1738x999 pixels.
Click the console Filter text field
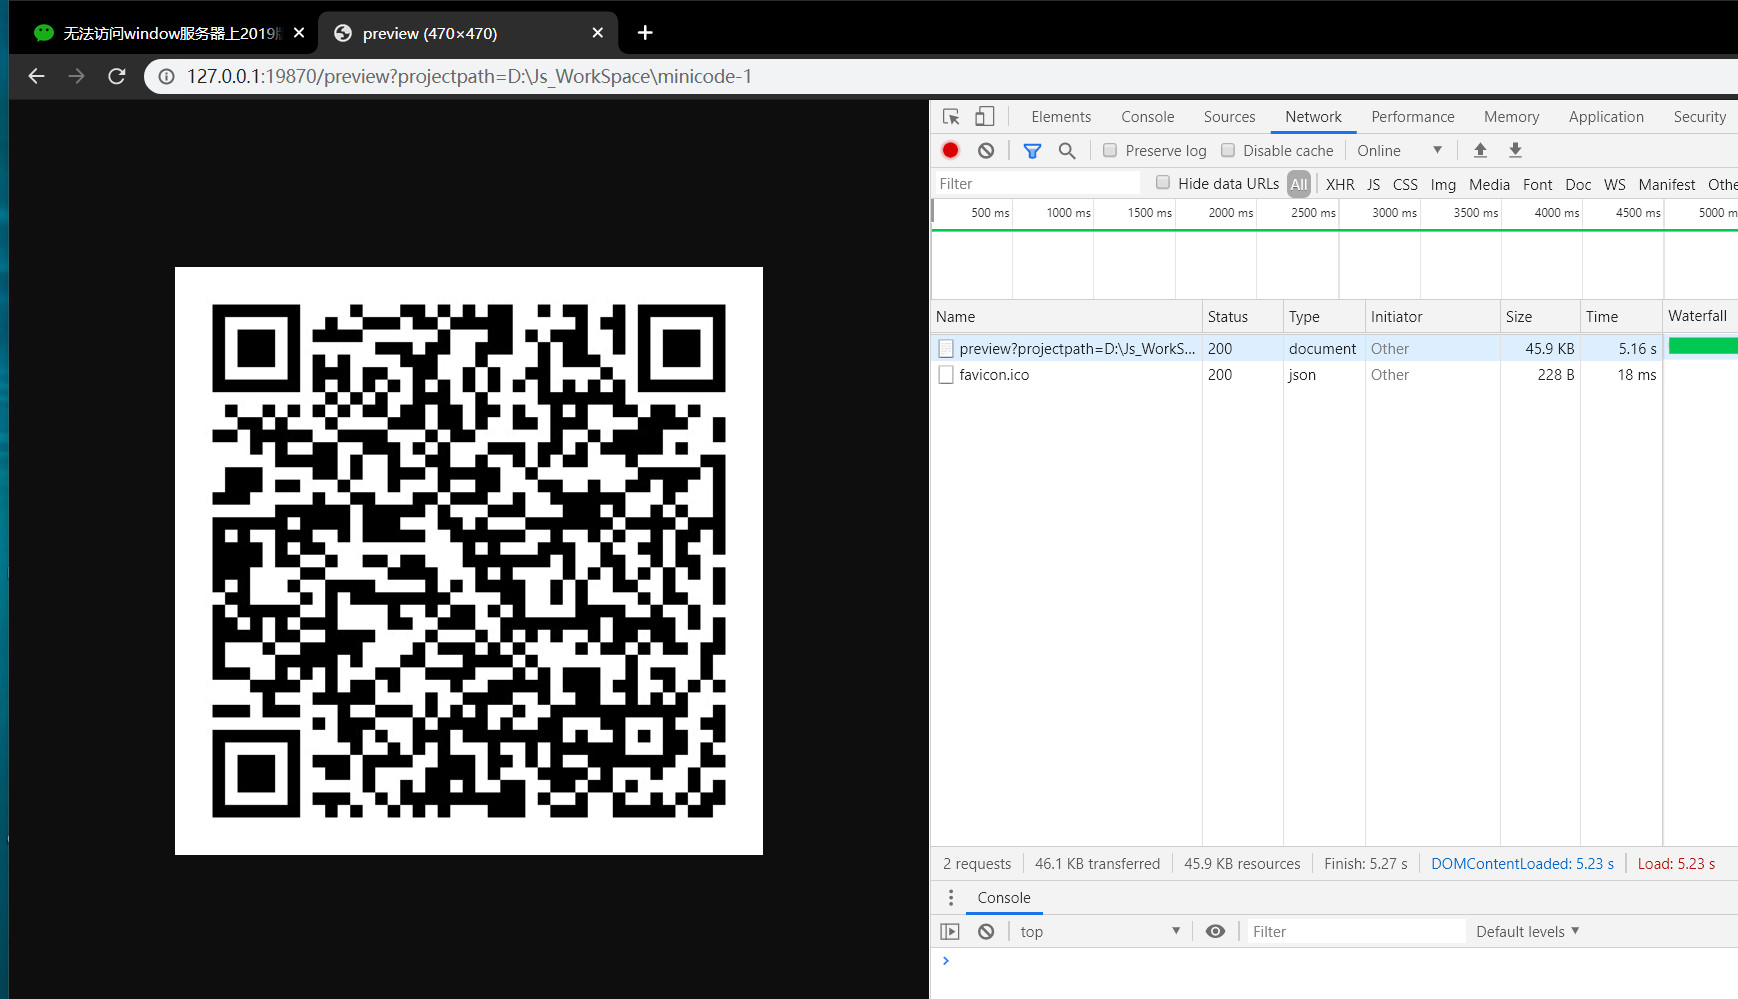tap(1356, 931)
